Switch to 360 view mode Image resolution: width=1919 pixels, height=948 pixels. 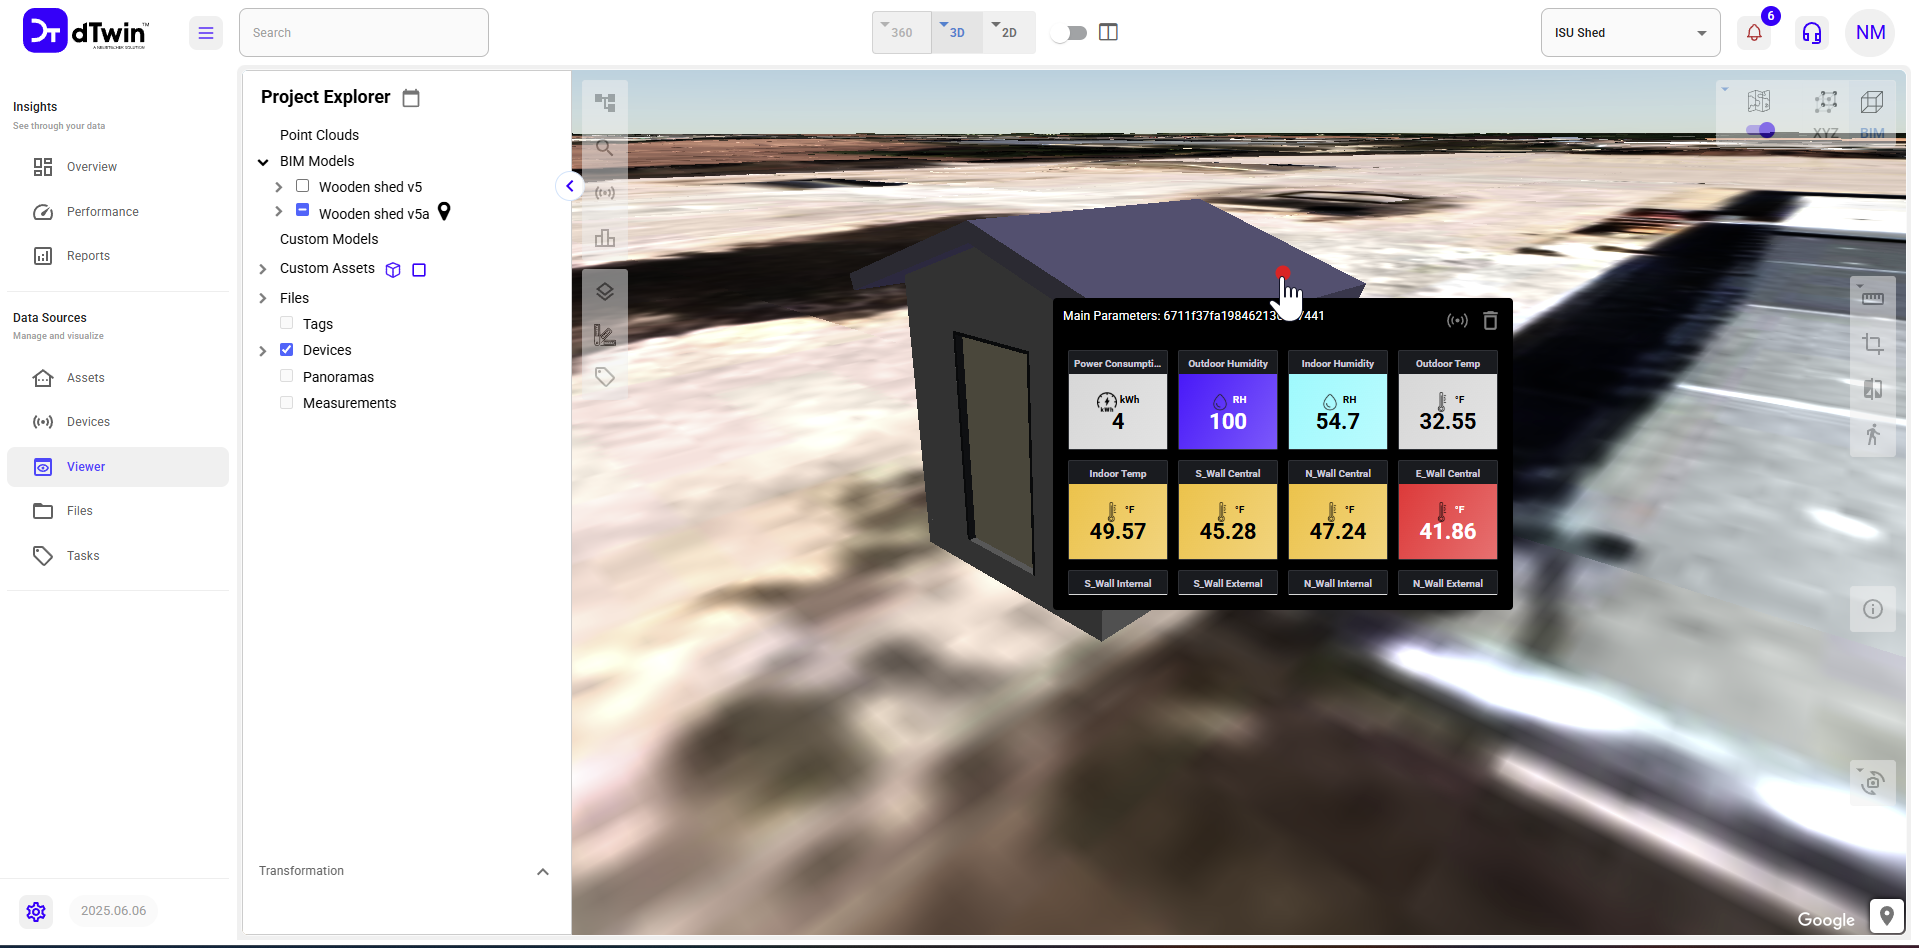point(901,33)
